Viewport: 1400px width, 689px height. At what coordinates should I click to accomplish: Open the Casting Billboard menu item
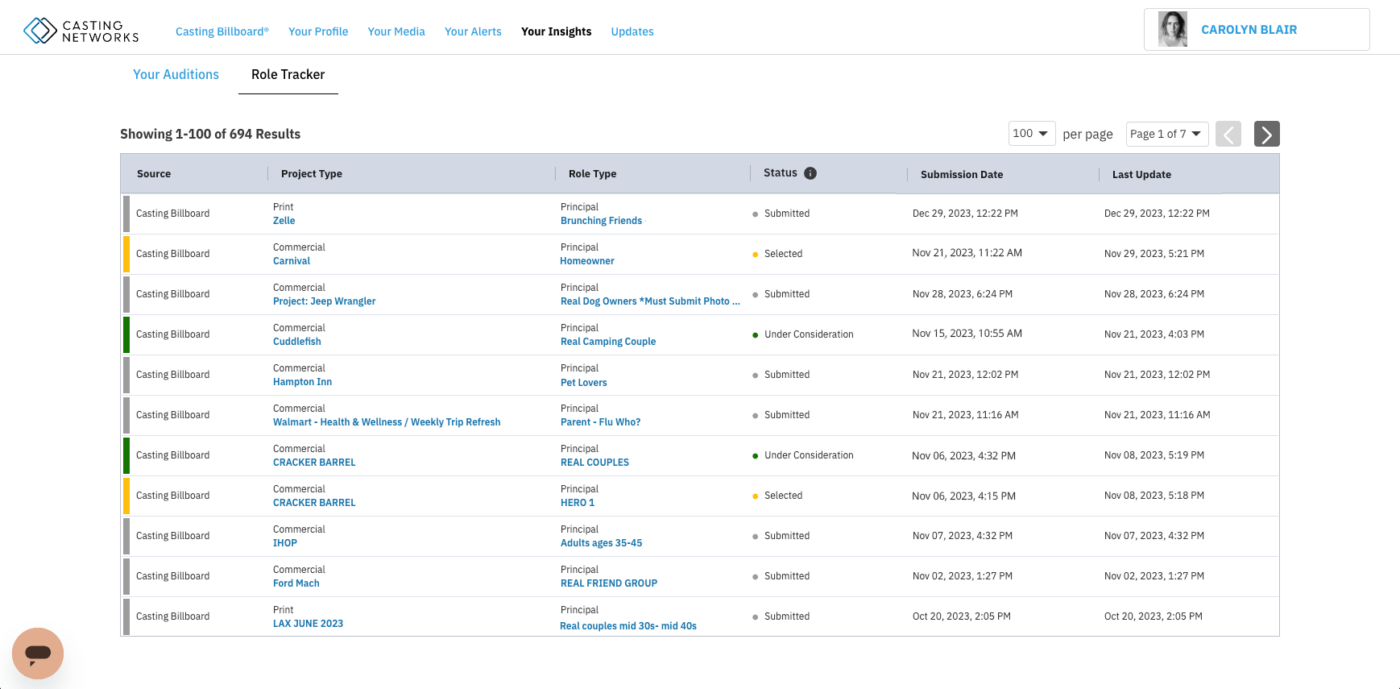click(221, 31)
